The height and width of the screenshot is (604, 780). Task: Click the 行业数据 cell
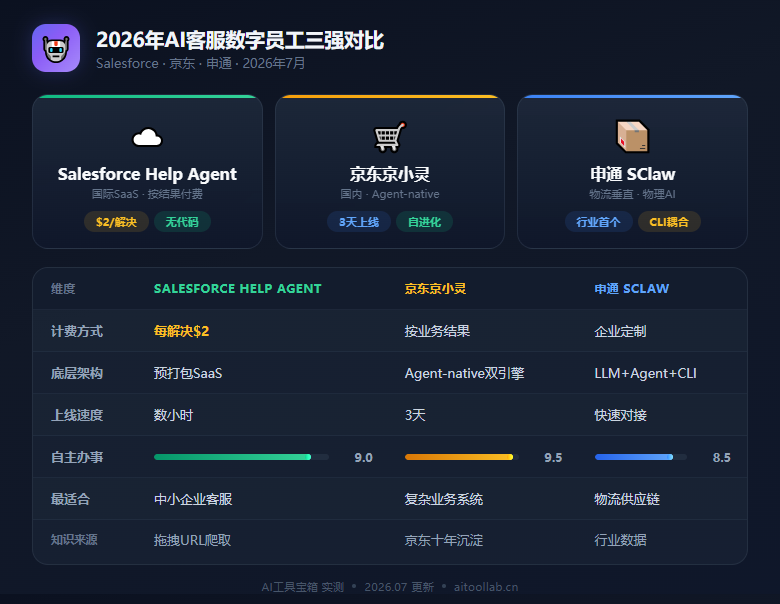(x=620, y=540)
